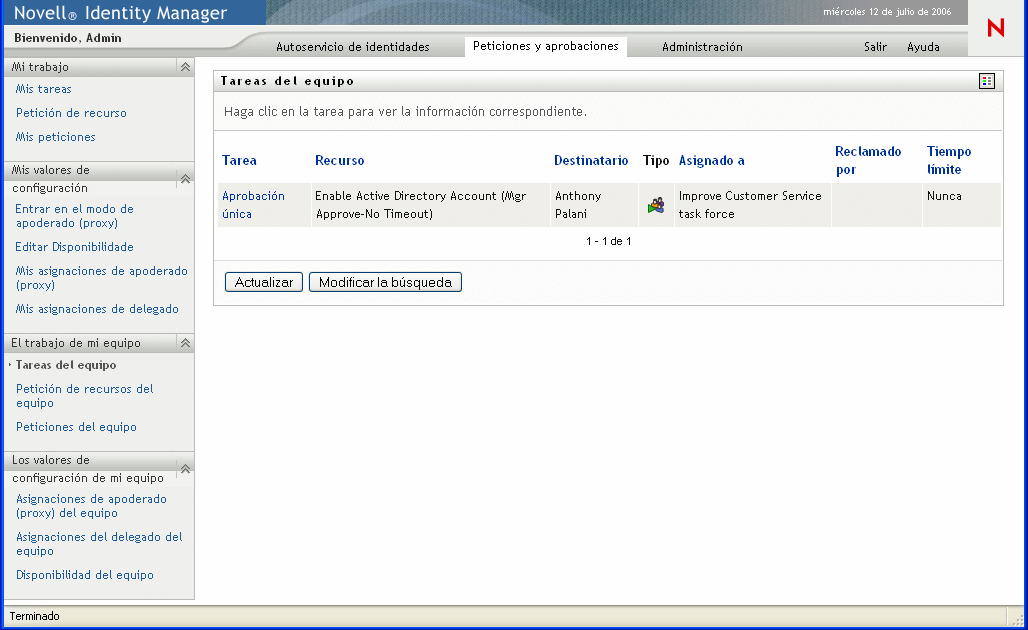
Task: Open Editar Disponibilidade link
Action: tap(74, 246)
